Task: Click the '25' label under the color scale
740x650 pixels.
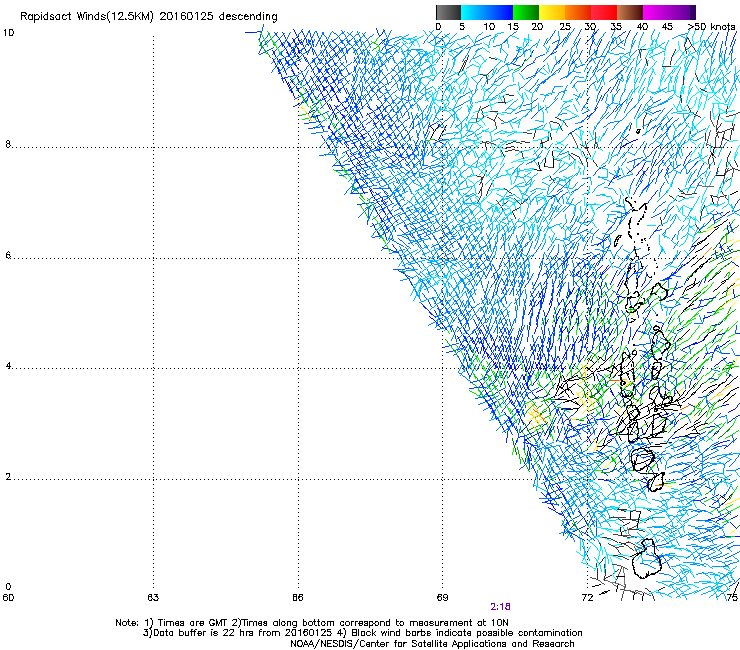Action: [x=565, y=27]
